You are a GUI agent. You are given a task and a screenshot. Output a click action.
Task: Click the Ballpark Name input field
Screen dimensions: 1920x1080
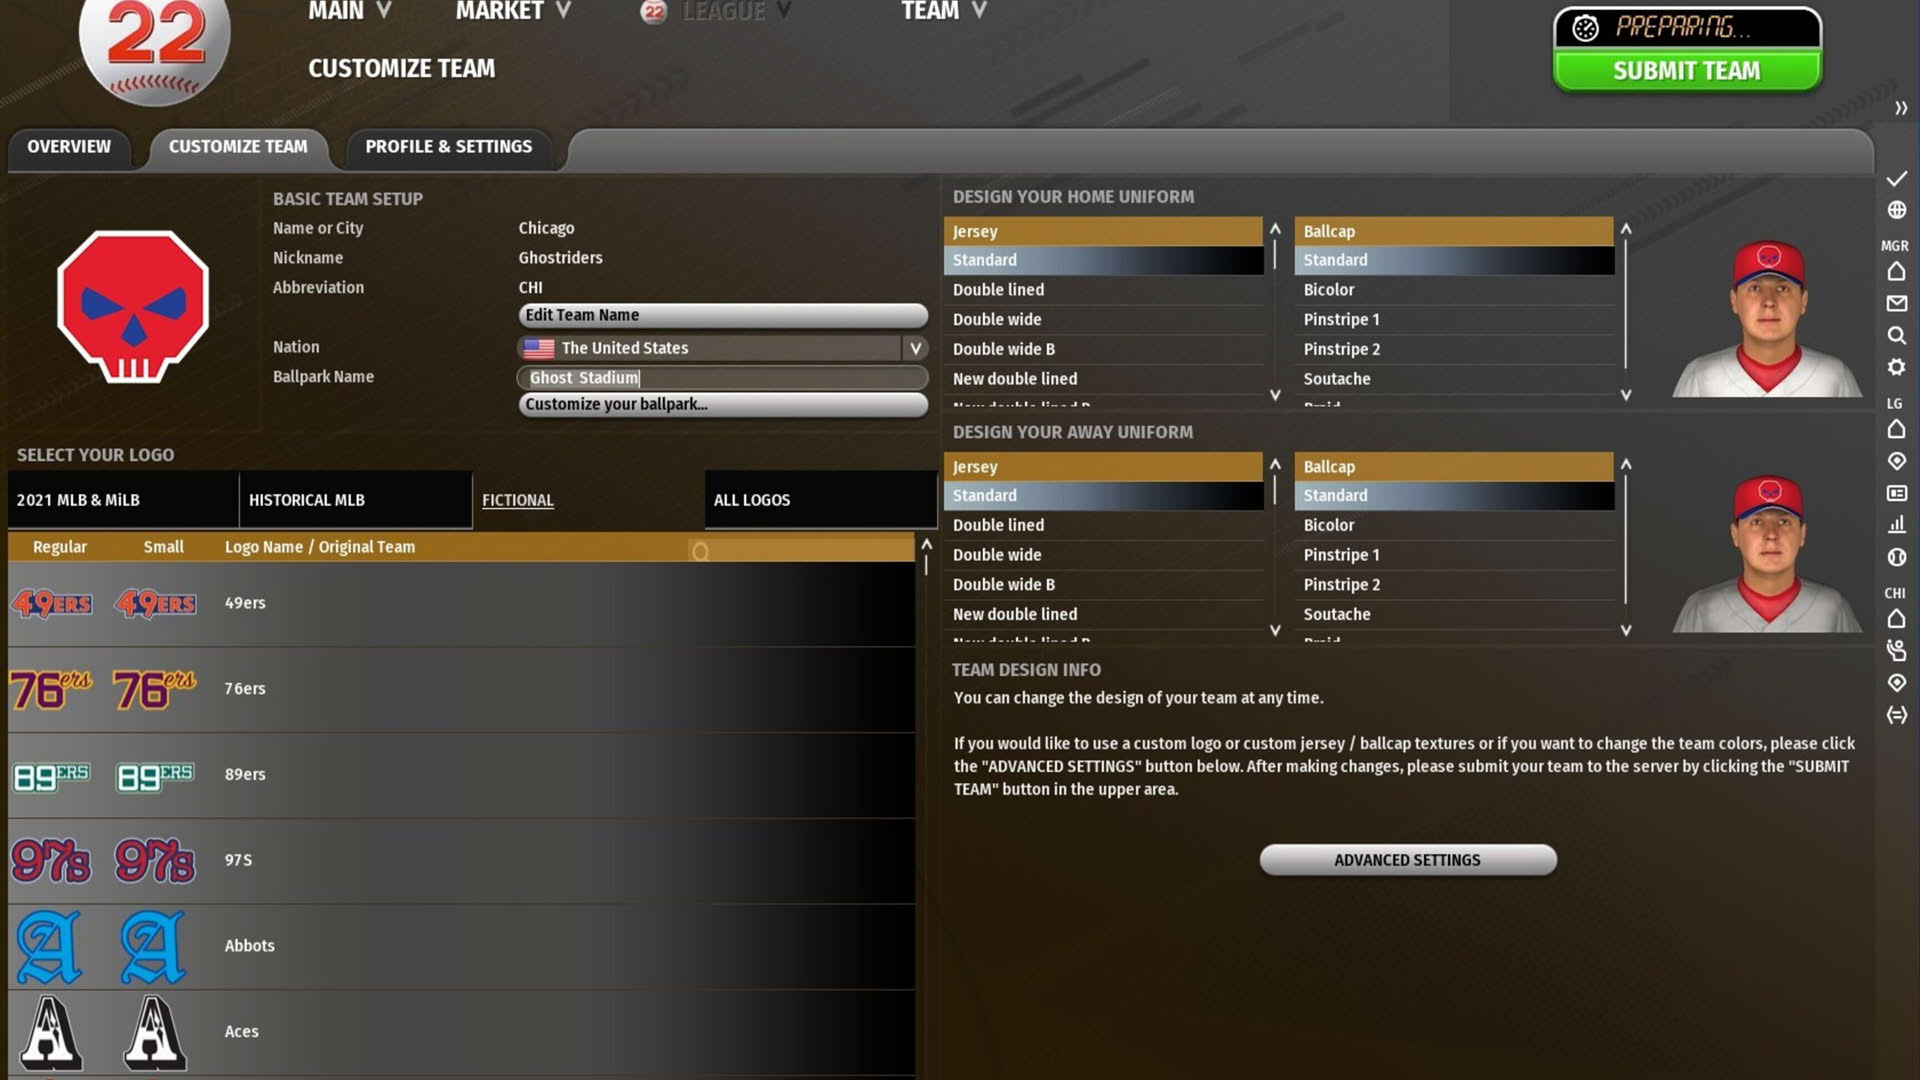point(722,378)
